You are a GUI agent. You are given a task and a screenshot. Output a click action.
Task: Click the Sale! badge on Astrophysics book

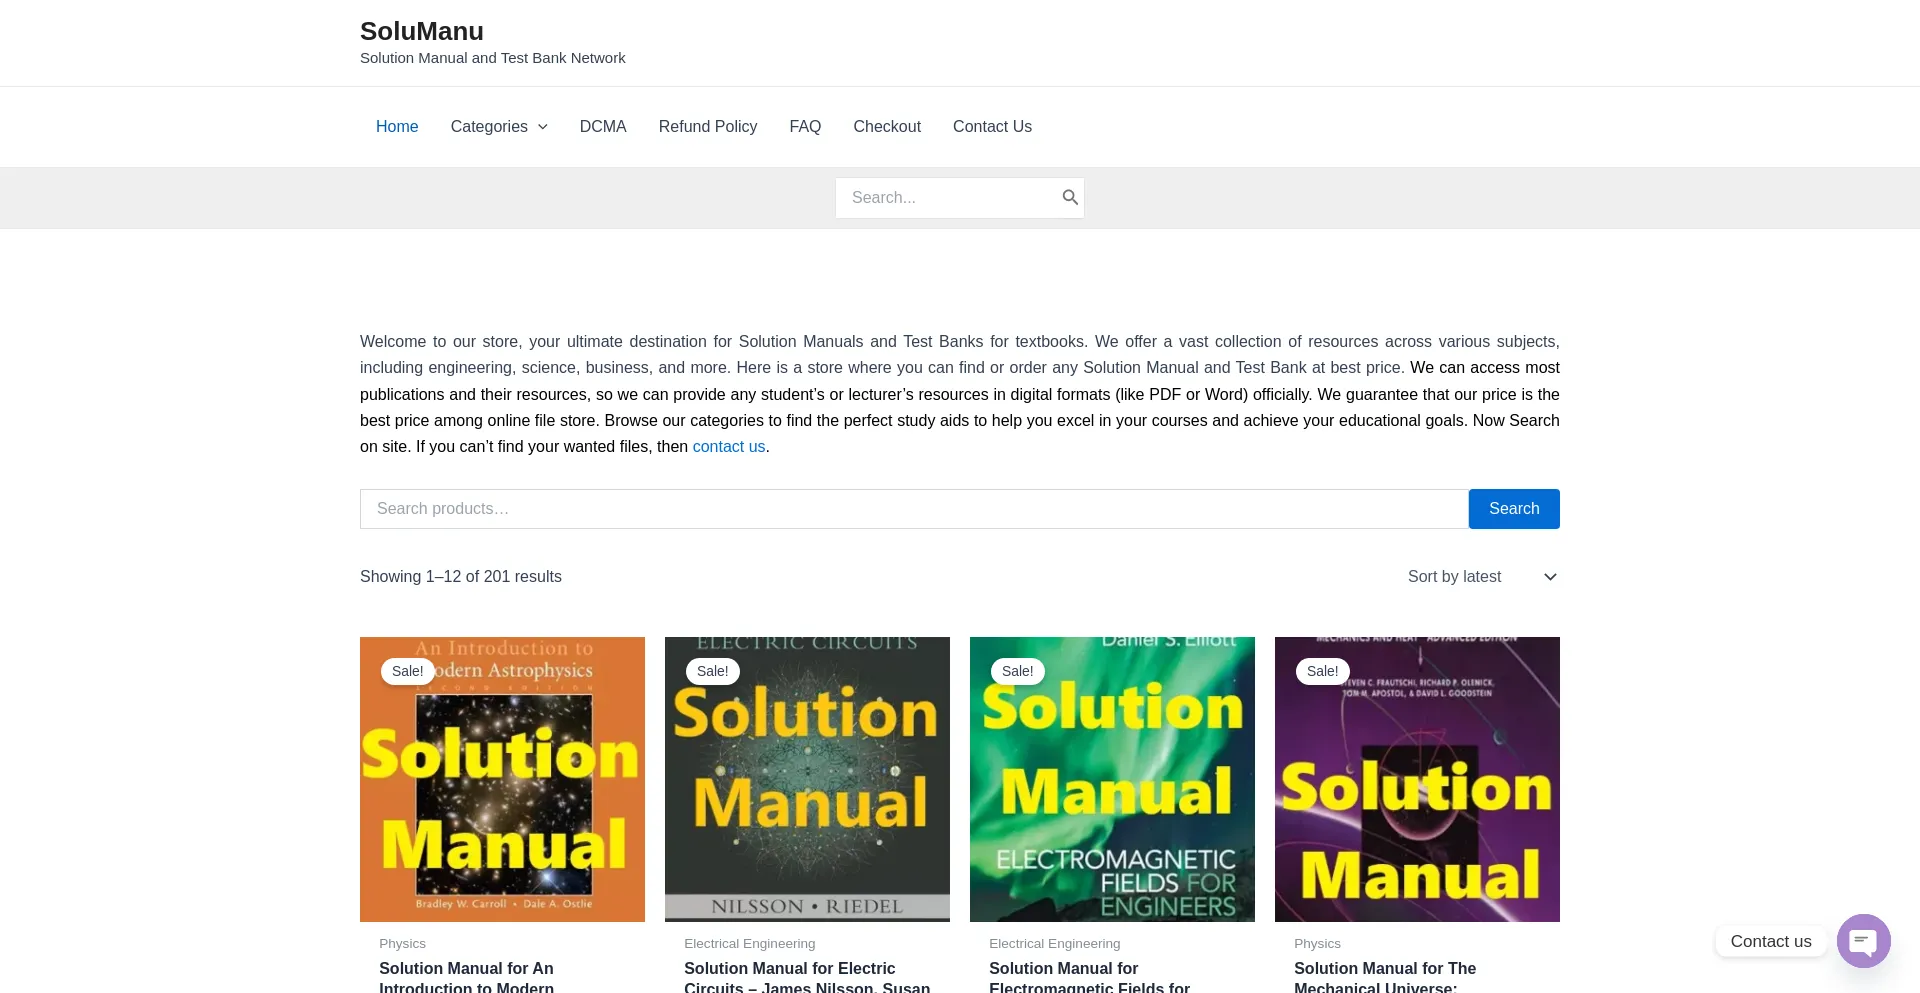pyautogui.click(x=407, y=671)
